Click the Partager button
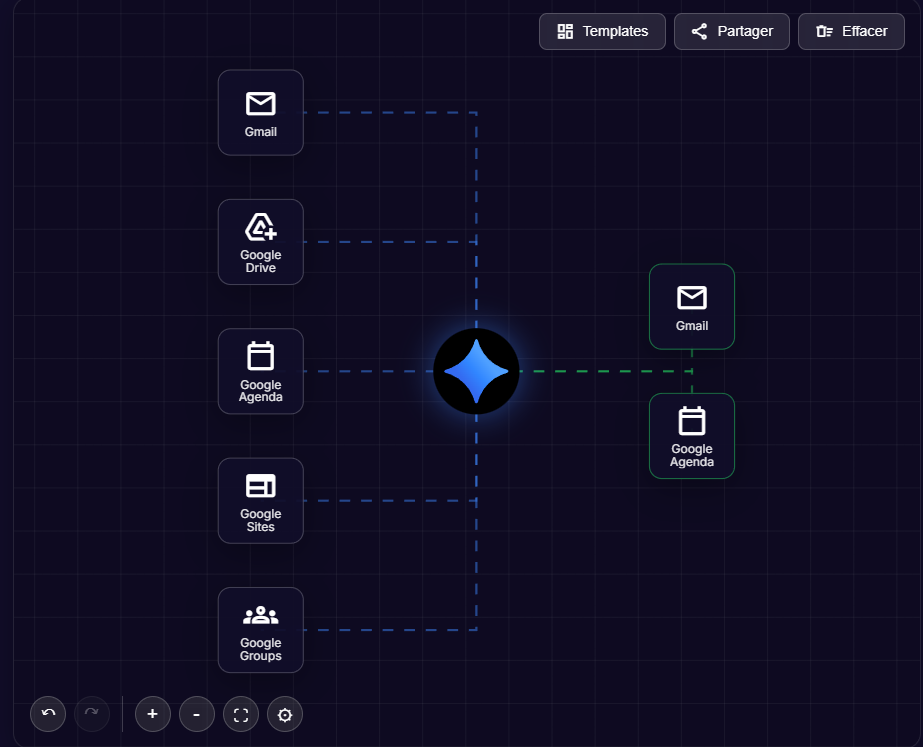923x747 pixels. coord(731,31)
